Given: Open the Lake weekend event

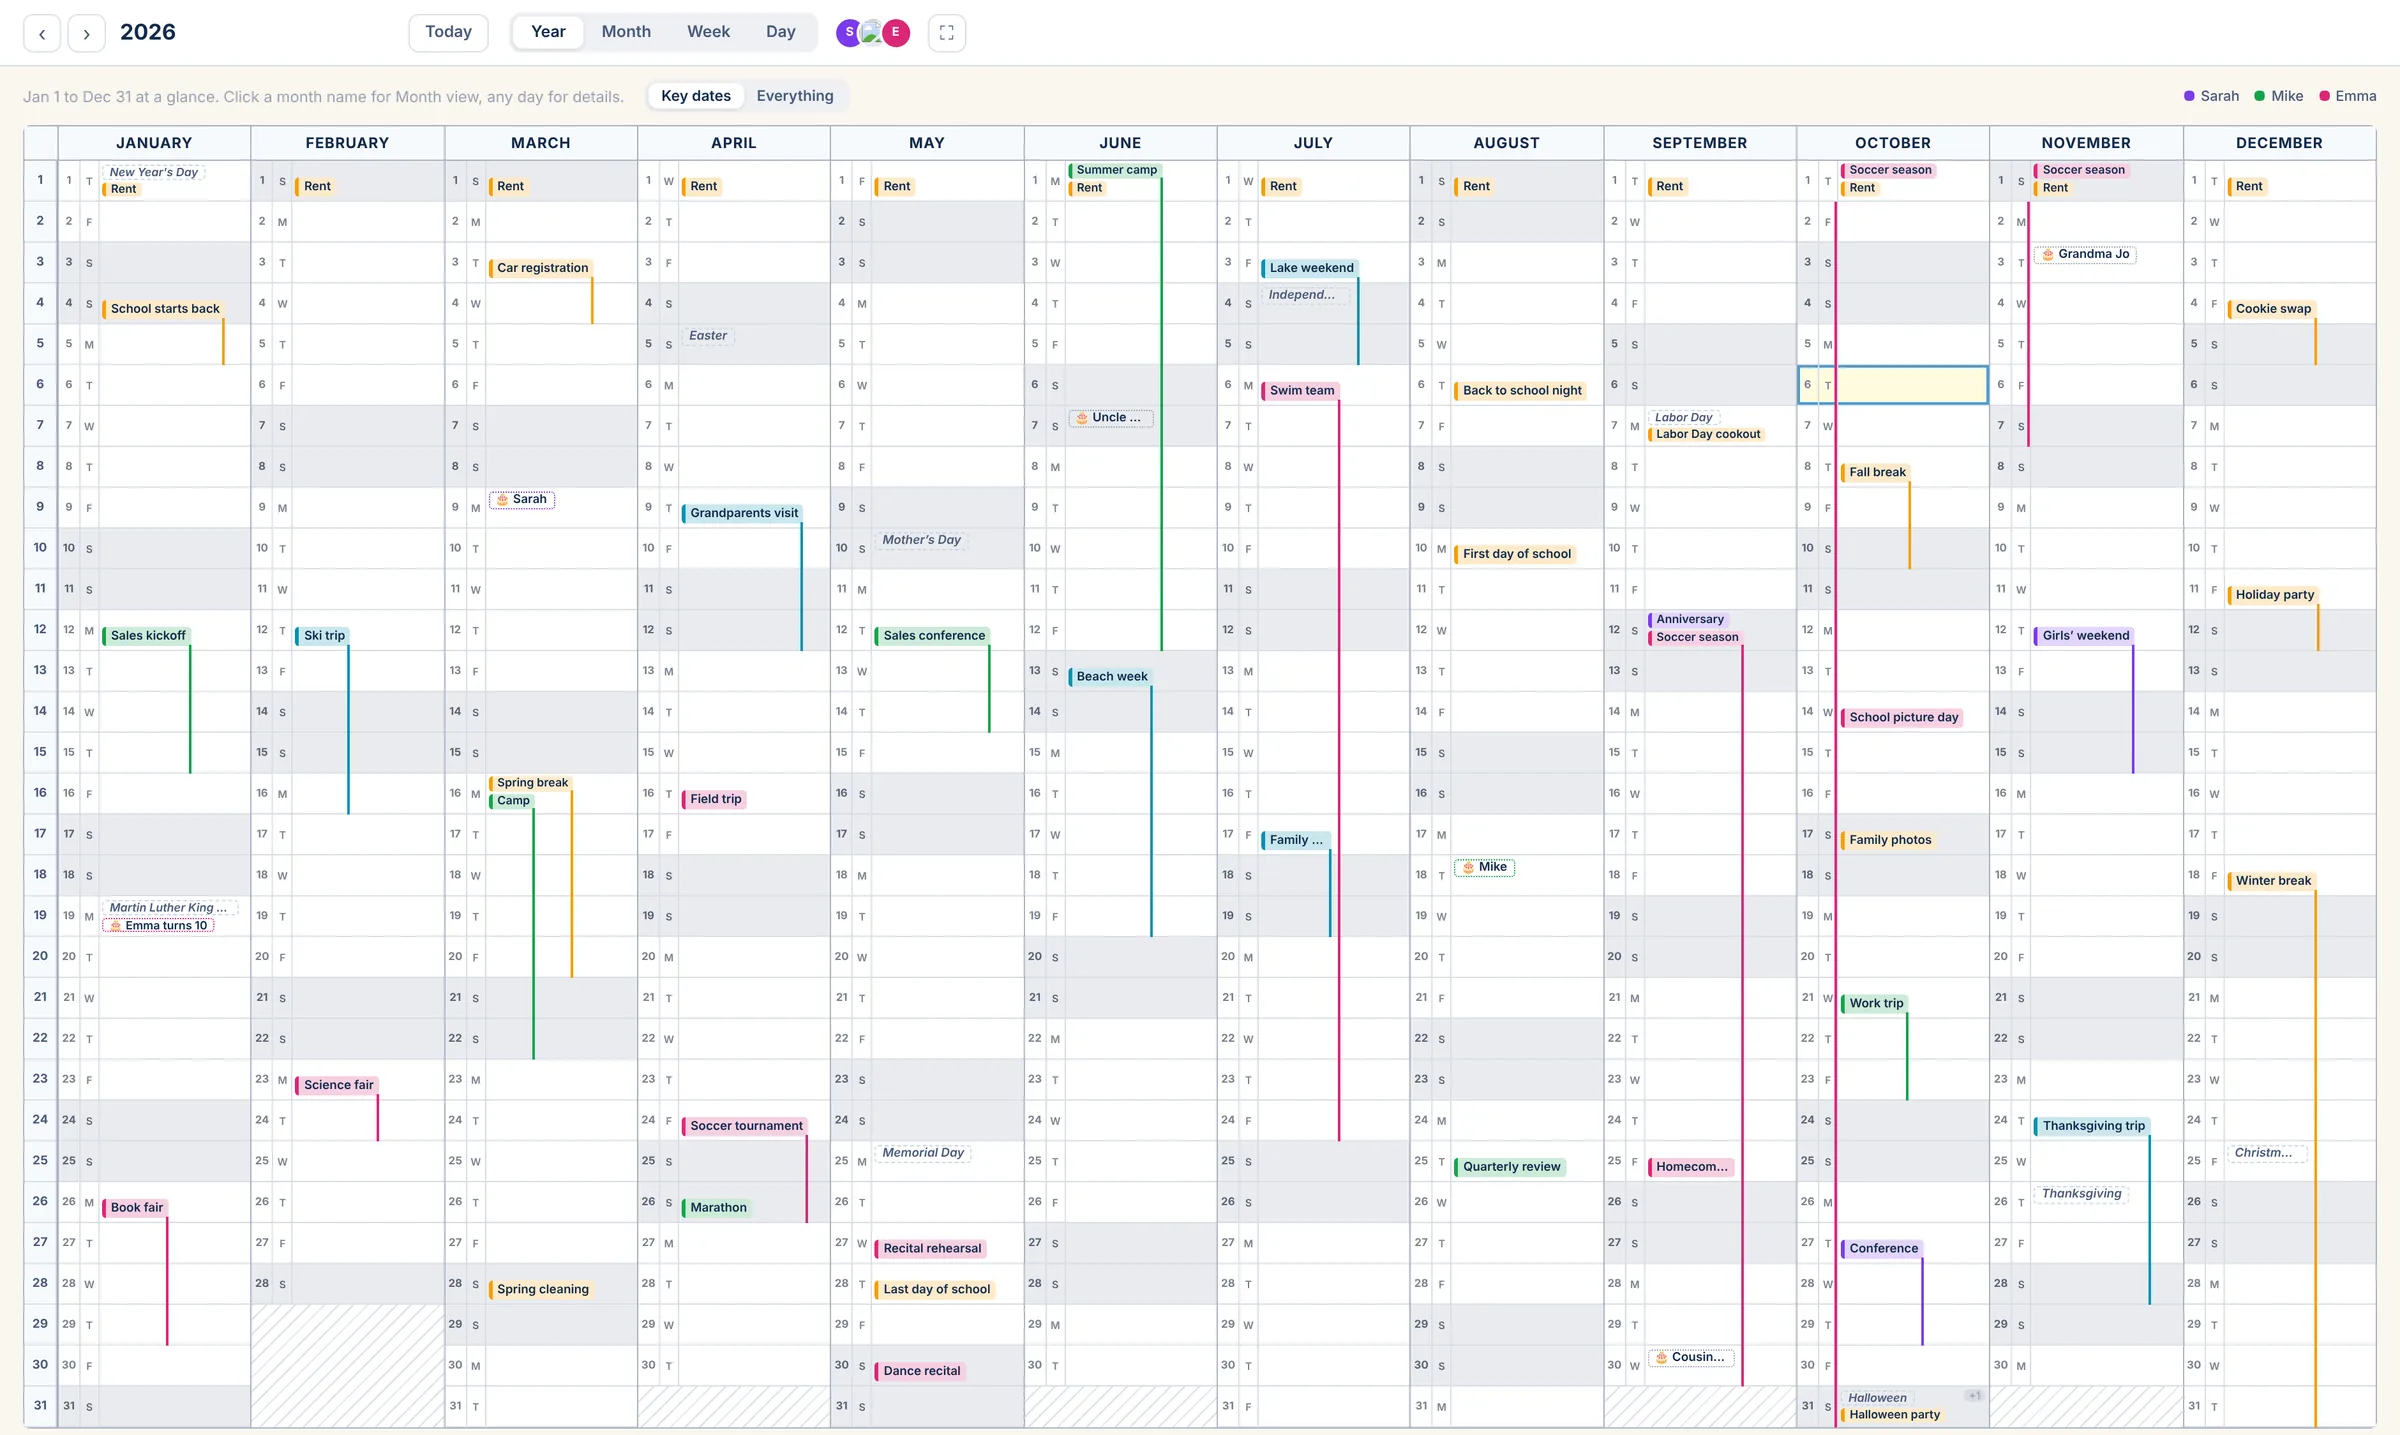Looking at the screenshot, I should (1309, 268).
